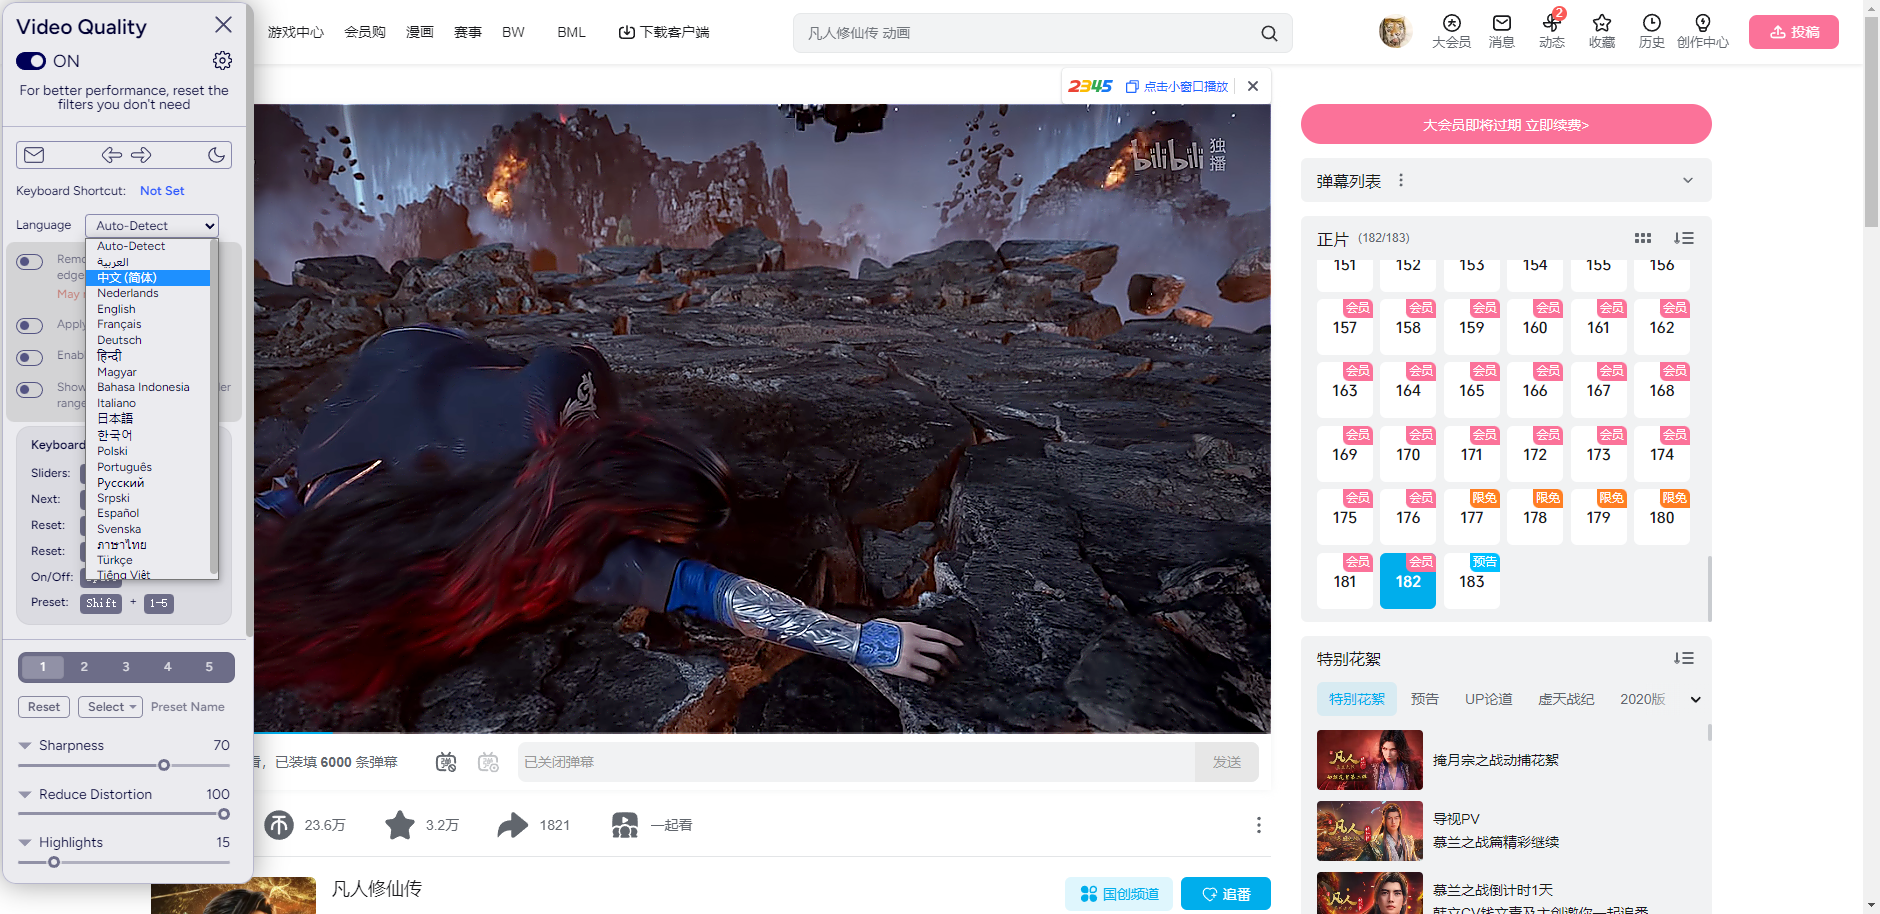Click the preset Reset button

coord(44,707)
